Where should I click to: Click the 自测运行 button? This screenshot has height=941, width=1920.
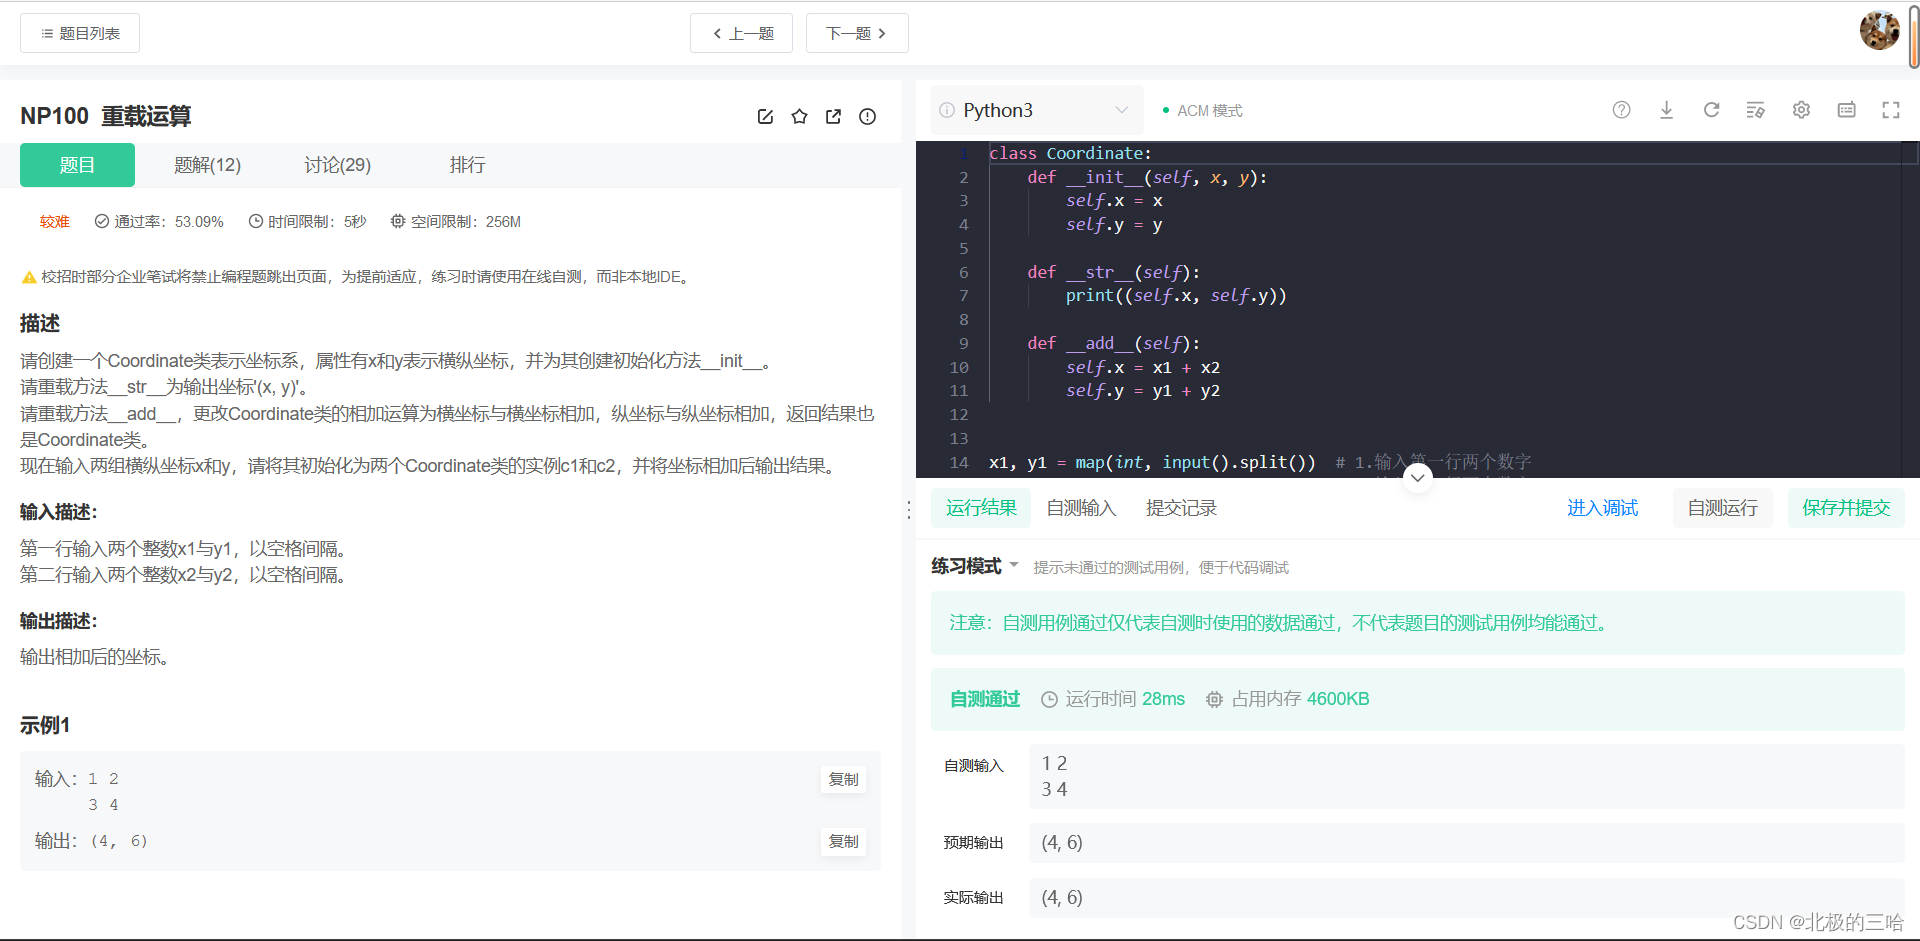1722,508
